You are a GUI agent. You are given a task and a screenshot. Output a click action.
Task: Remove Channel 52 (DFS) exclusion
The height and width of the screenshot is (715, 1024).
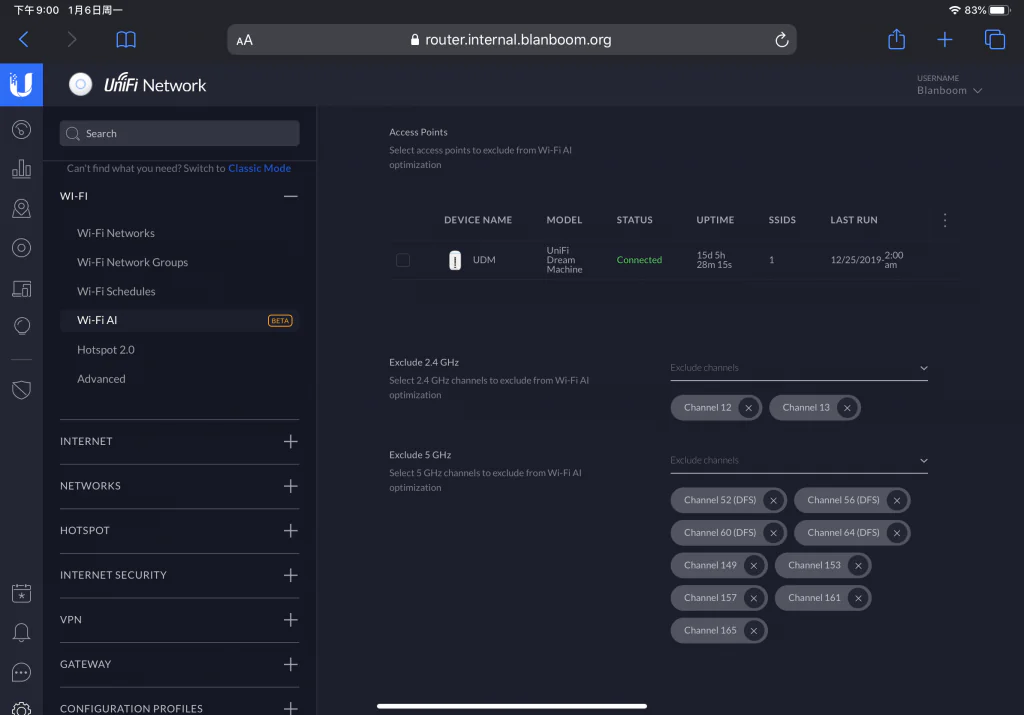(773, 501)
